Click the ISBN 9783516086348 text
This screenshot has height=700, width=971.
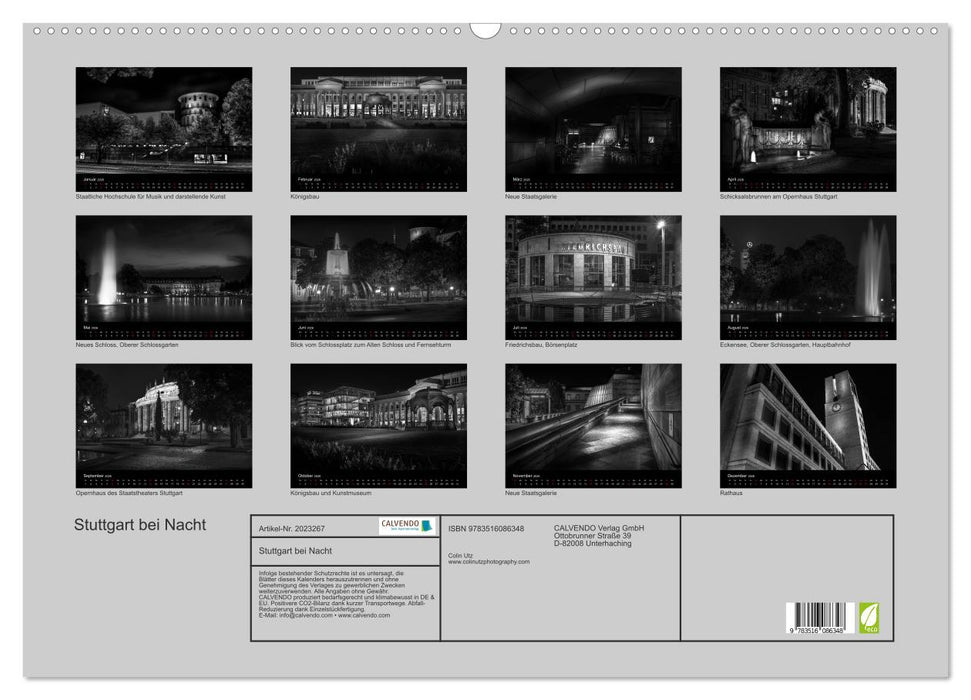pyautogui.click(x=486, y=528)
